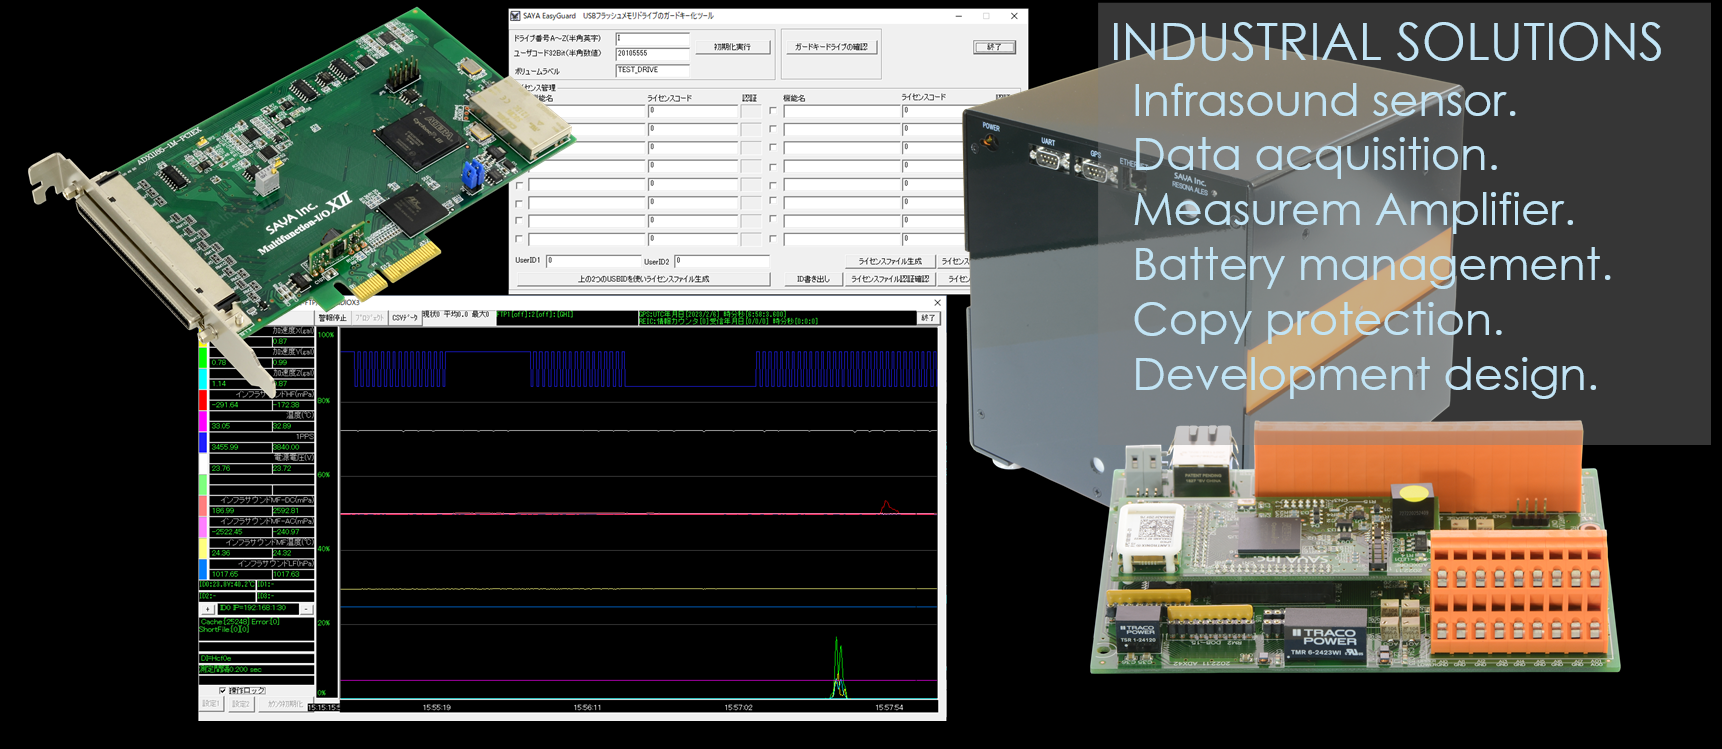Viewport: 1722px width, 749px height.
Task: Click the カウンタ初期化 button
Action: (285, 704)
